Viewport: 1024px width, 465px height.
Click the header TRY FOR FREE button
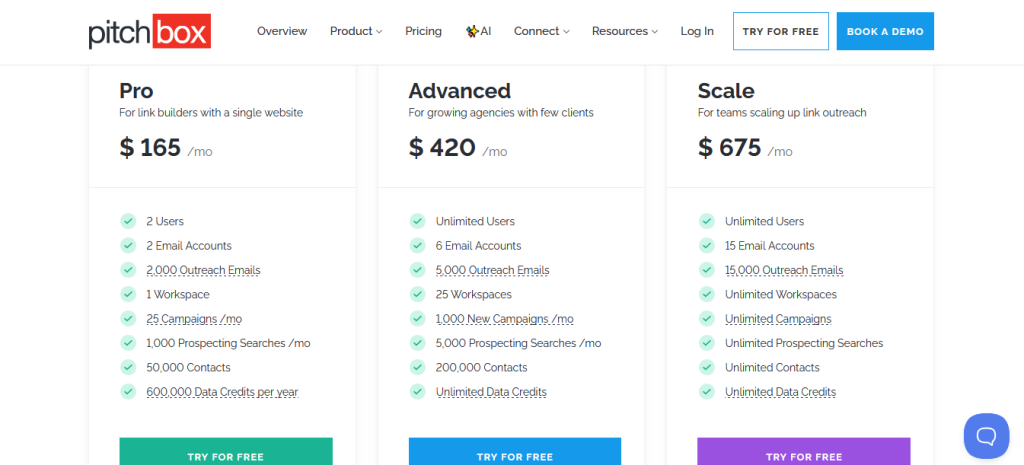click(780, 31)
